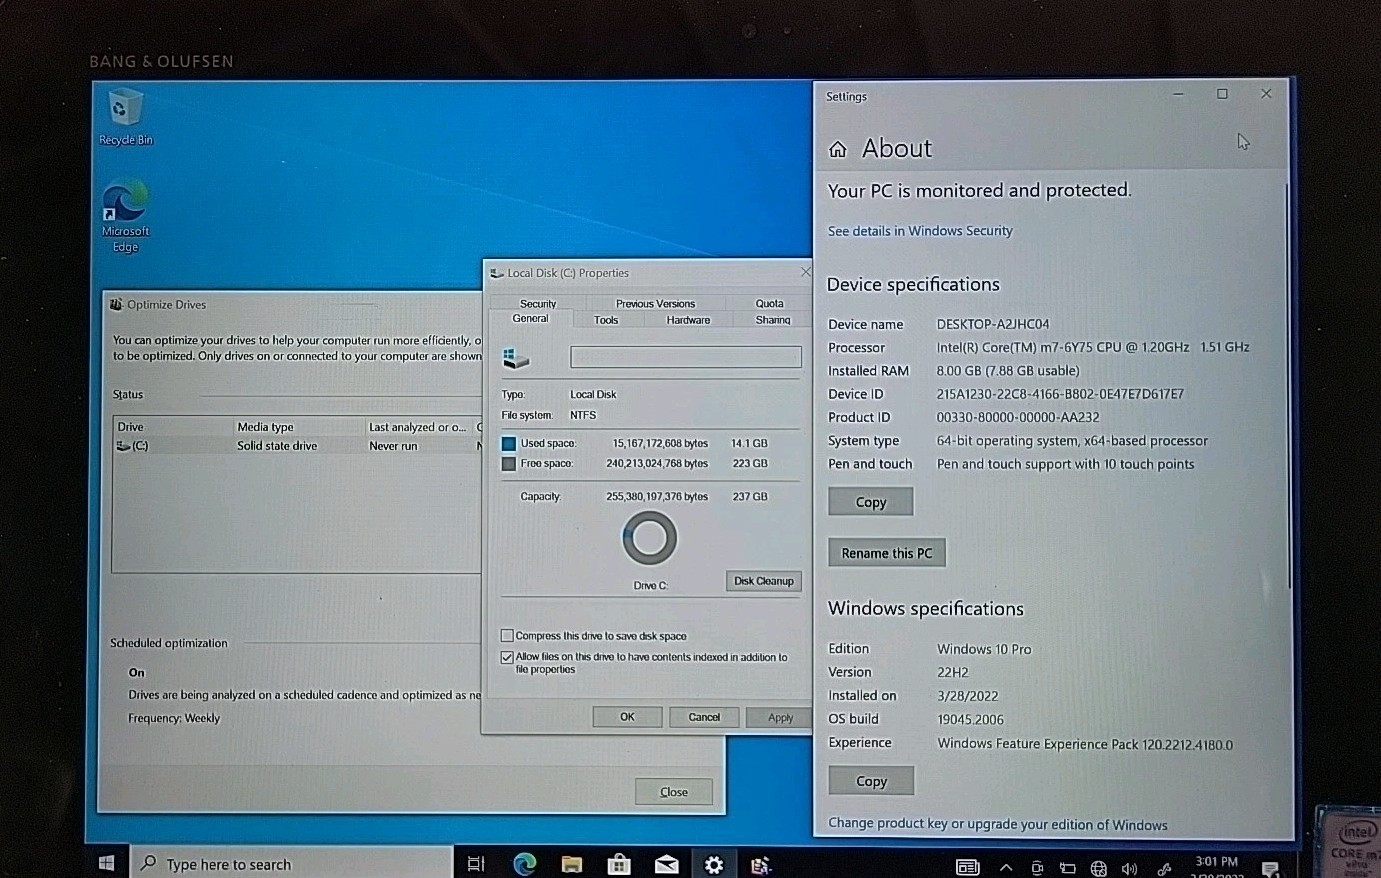
Task: Open the pen workspace tray icon
Action: click(1164, 868)
